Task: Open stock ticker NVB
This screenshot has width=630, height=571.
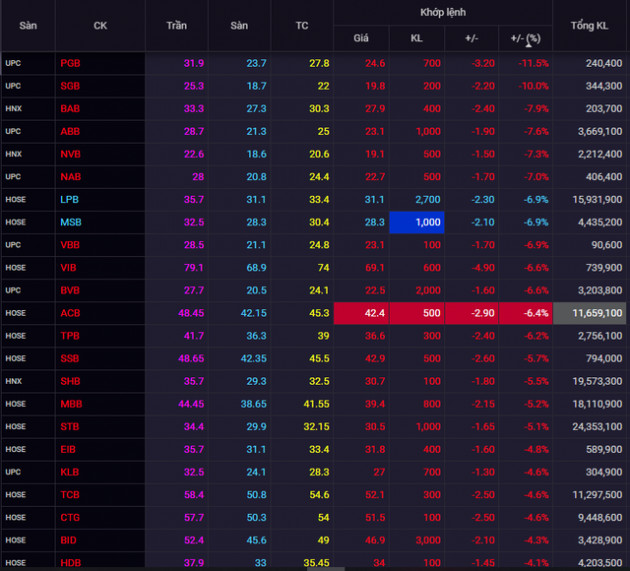Action: [x=70, y=154]
